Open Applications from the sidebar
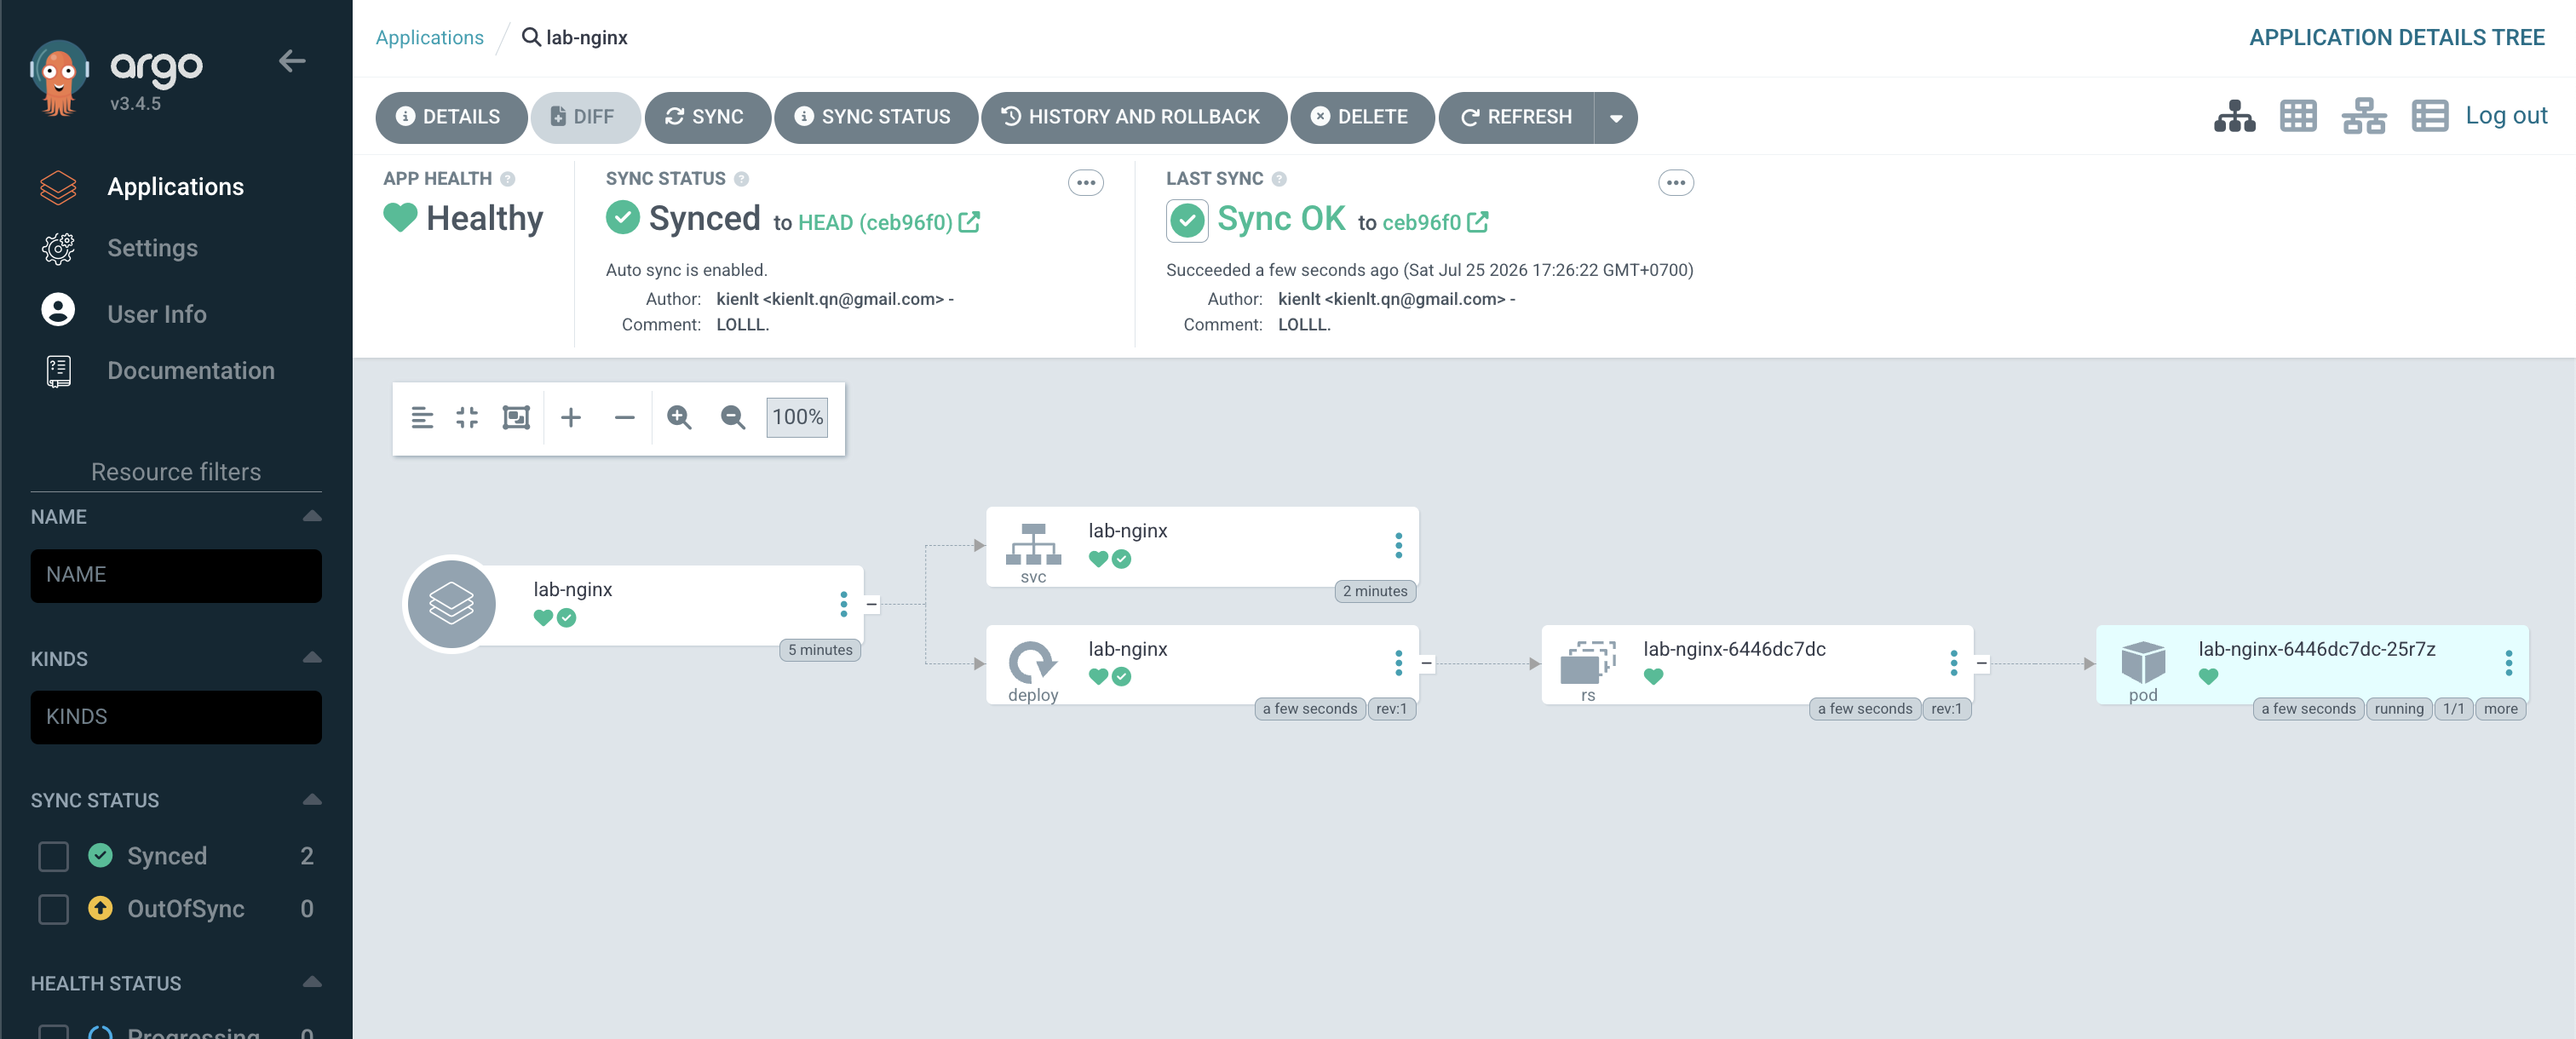Image resolution: width=2576 pixels, height=1039 pixels. tap(175, 187)
